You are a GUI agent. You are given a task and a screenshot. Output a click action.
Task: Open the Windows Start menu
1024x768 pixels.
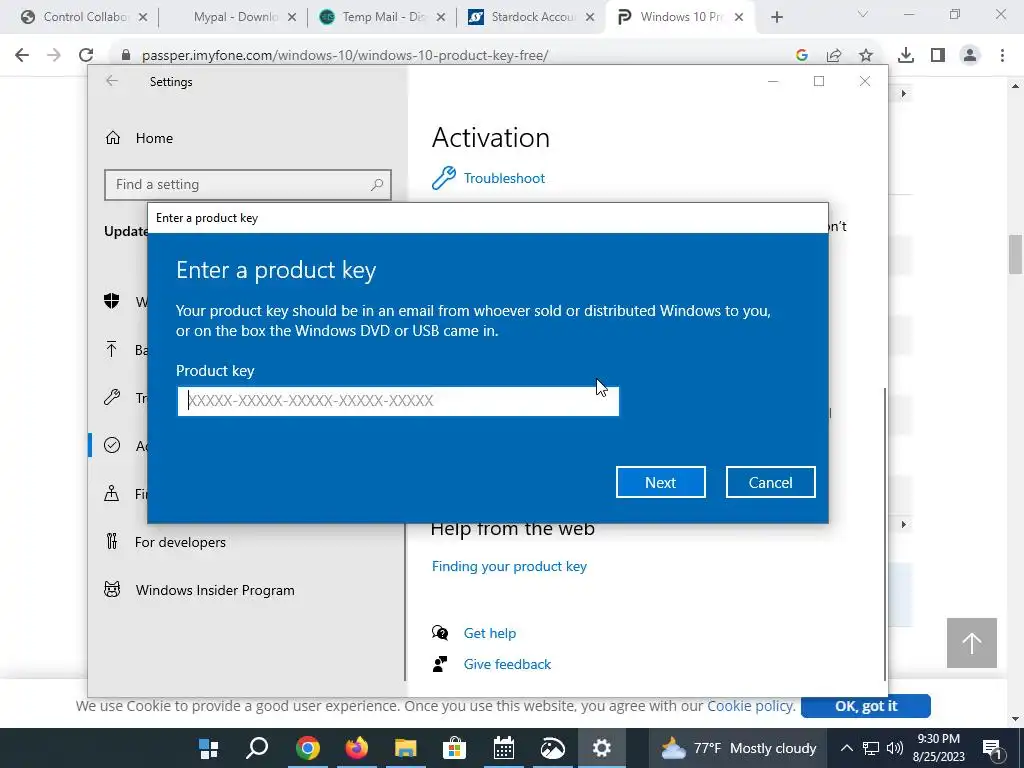(x=208, y=748)
